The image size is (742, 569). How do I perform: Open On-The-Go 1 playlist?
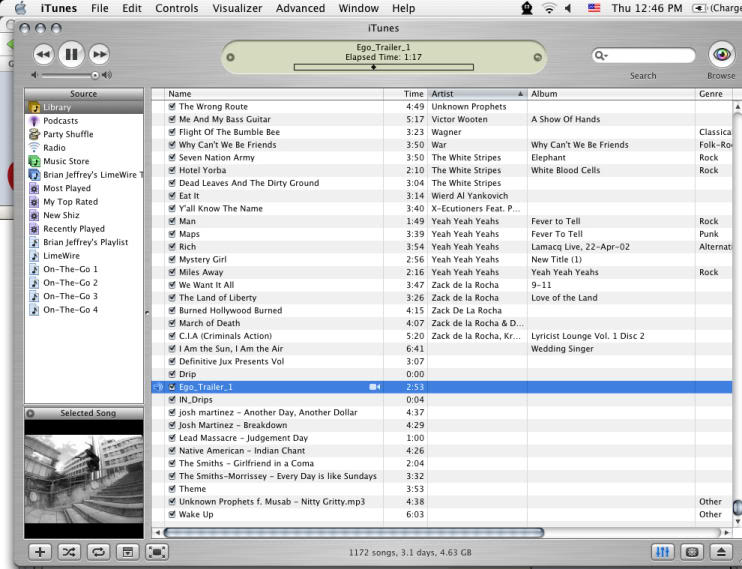coord(84,269)
